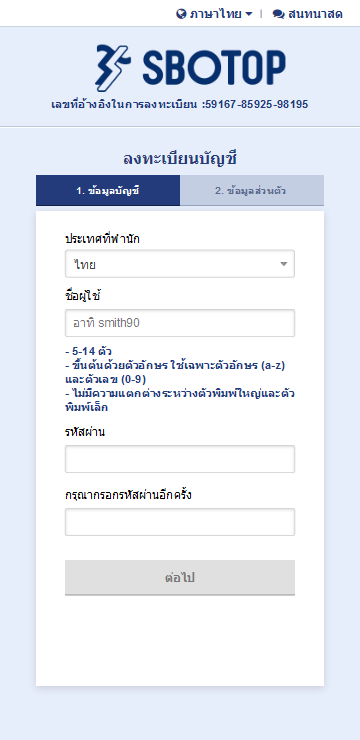Screen dimensions: 360x740
Task: Focus the กรุณากรอกรหัสผ่านอีกครั้ง confirm password field
Action: pos(180,522)
